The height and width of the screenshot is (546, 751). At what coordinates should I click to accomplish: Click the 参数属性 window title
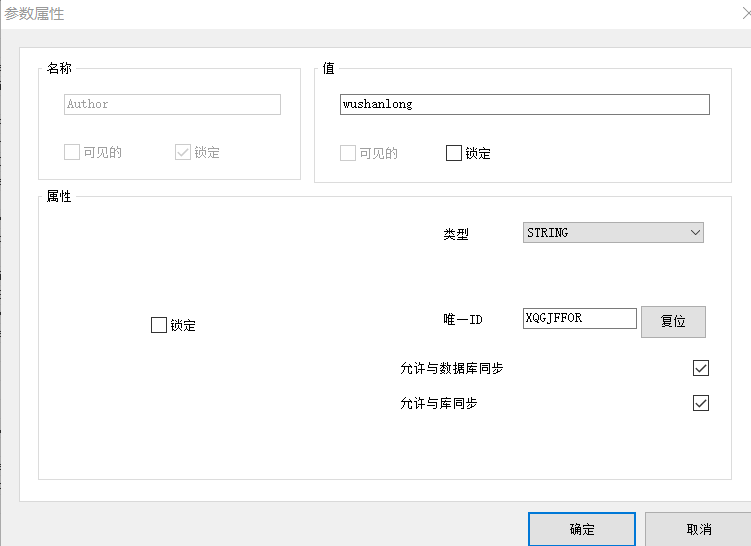34,14
